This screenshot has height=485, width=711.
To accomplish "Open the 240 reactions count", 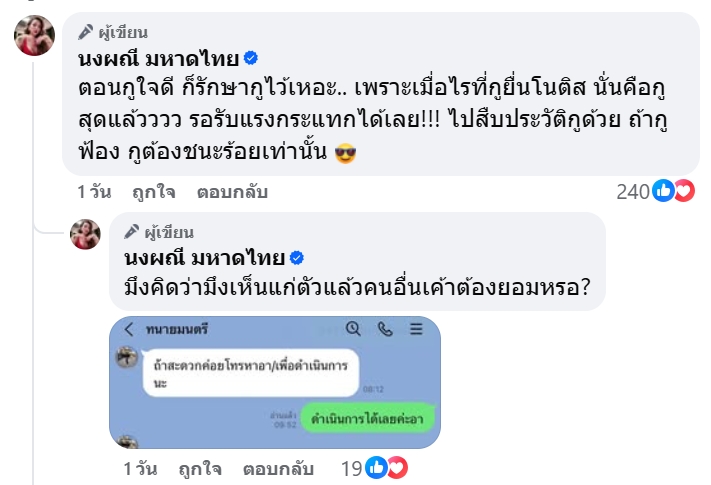I will [632, 191].
